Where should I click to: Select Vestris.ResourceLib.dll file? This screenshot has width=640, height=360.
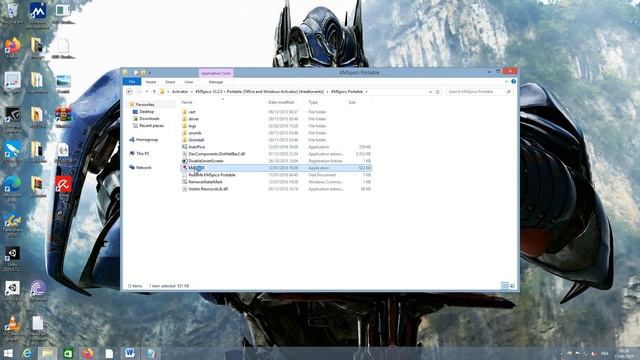click(x=208, y=189)
